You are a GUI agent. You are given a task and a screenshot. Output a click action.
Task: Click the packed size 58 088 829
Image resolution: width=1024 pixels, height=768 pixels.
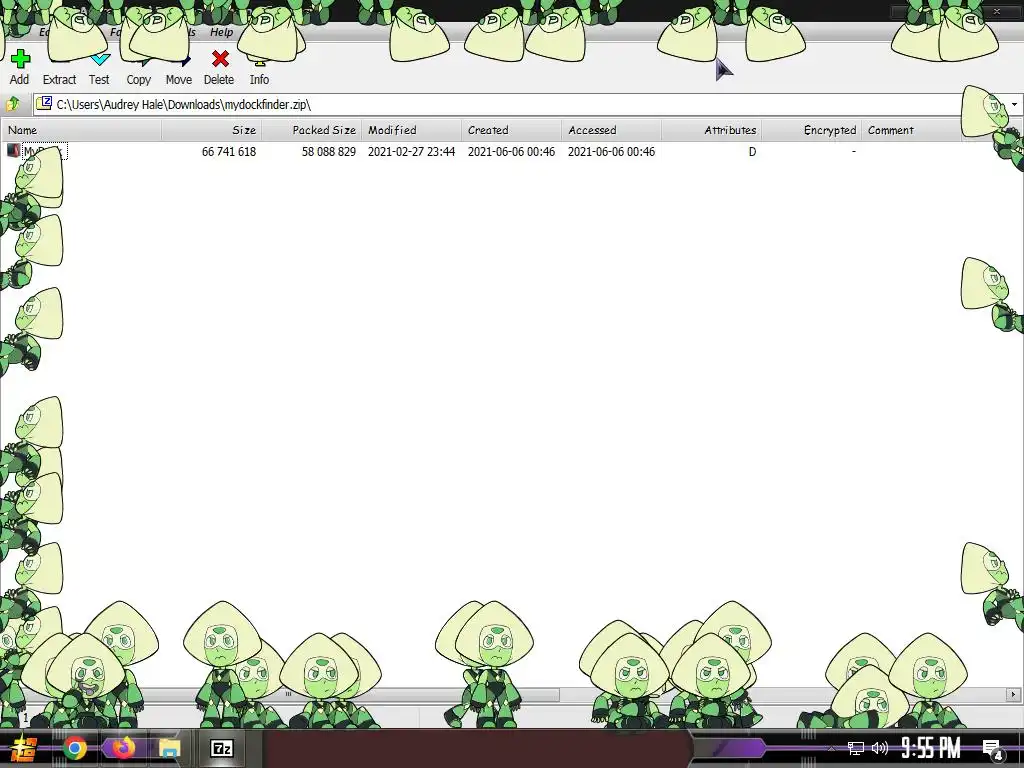[328, 152]
